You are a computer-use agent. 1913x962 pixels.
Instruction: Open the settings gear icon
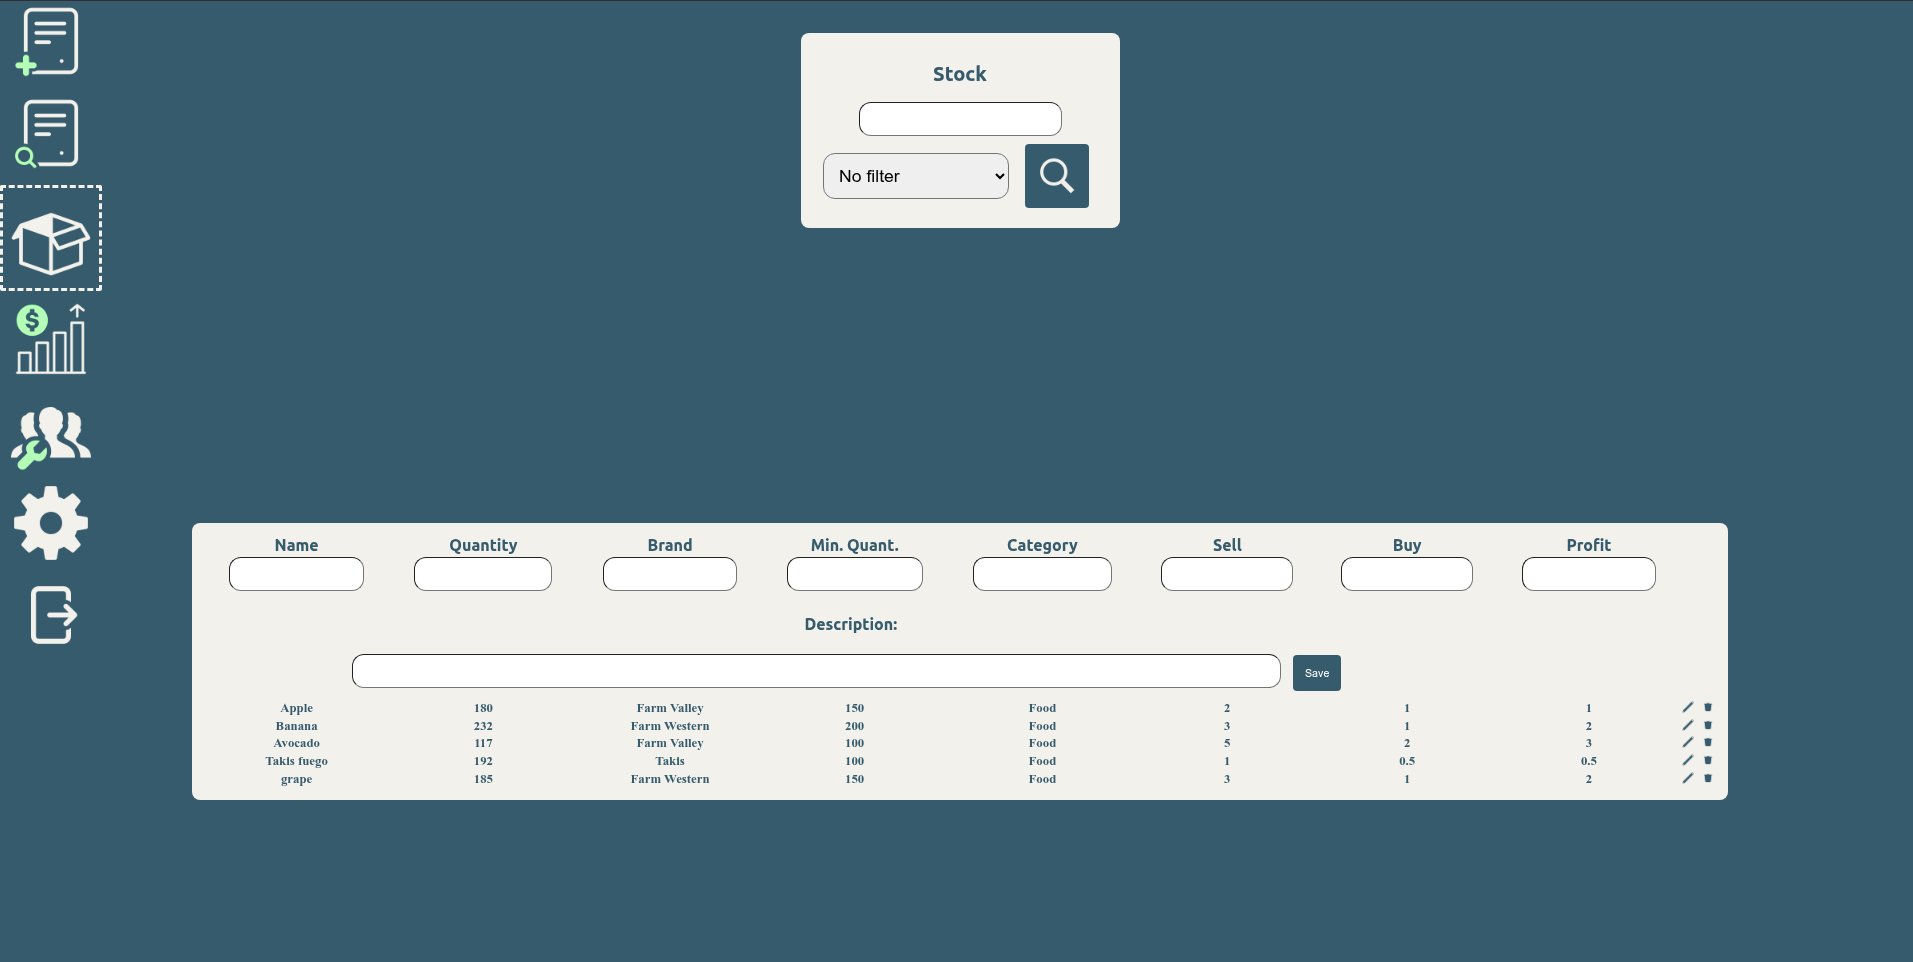point(51,522)
